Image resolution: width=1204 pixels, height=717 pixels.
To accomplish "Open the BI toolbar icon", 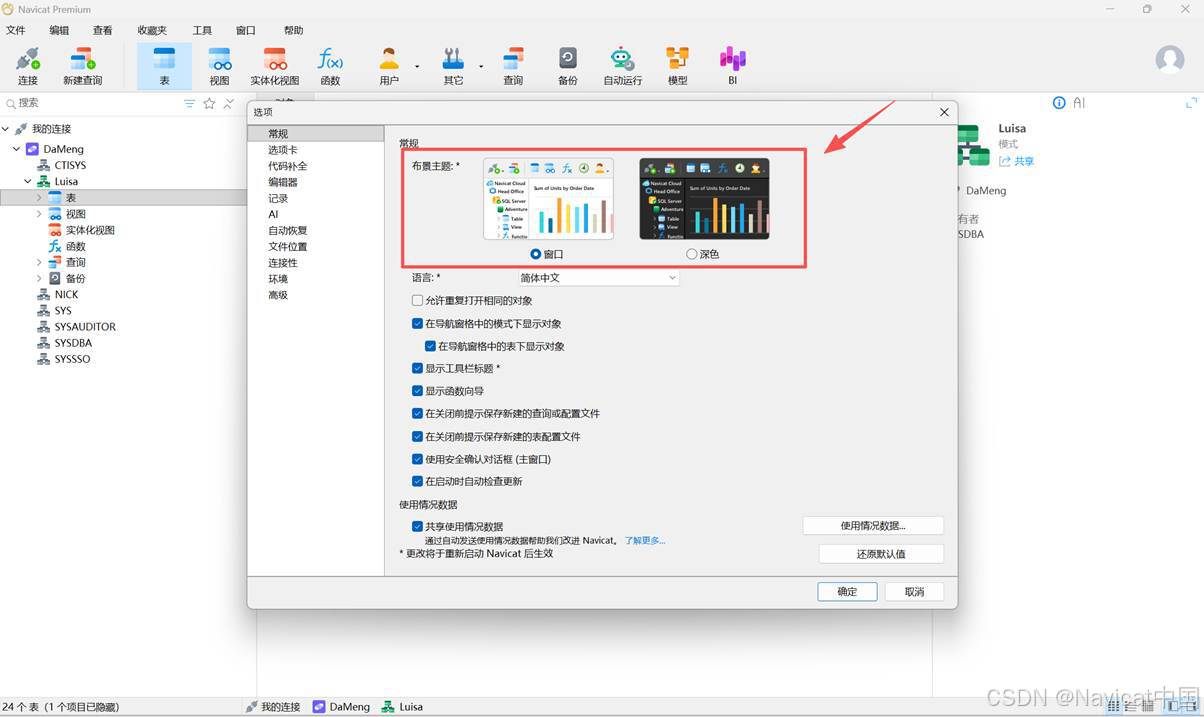I will point(733,66).
